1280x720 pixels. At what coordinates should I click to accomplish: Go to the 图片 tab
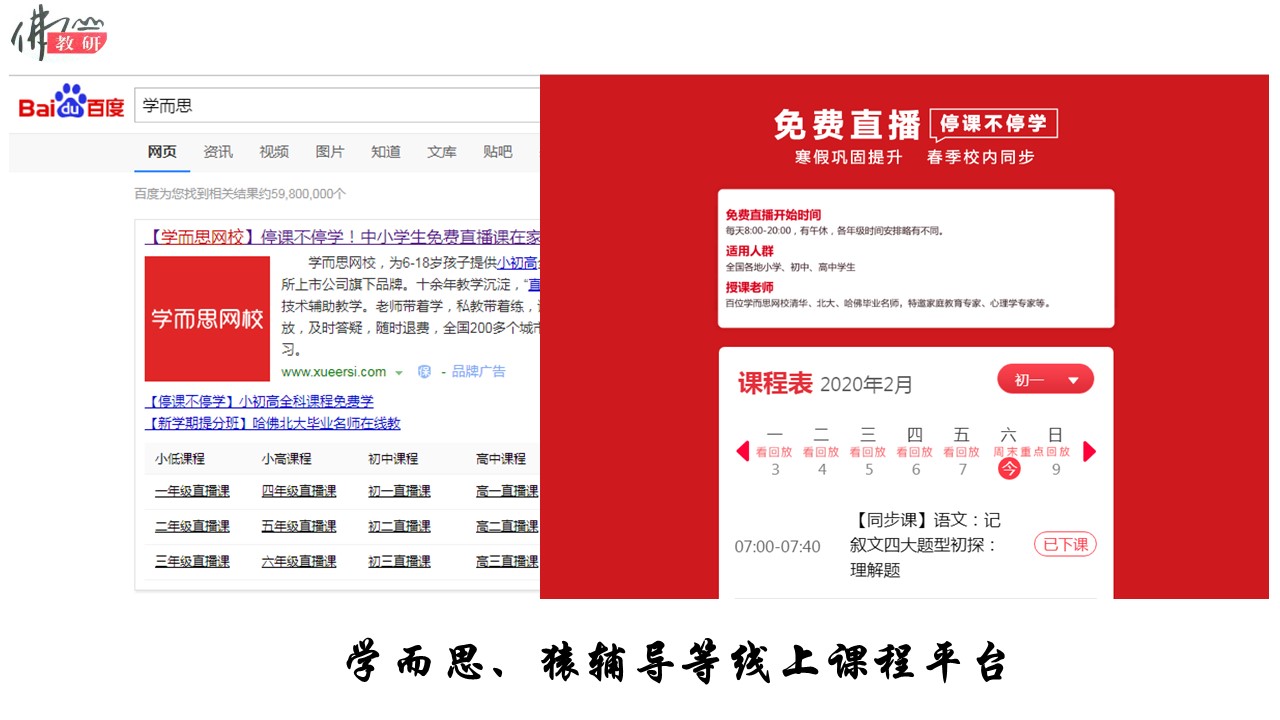(x=330, y=152)
